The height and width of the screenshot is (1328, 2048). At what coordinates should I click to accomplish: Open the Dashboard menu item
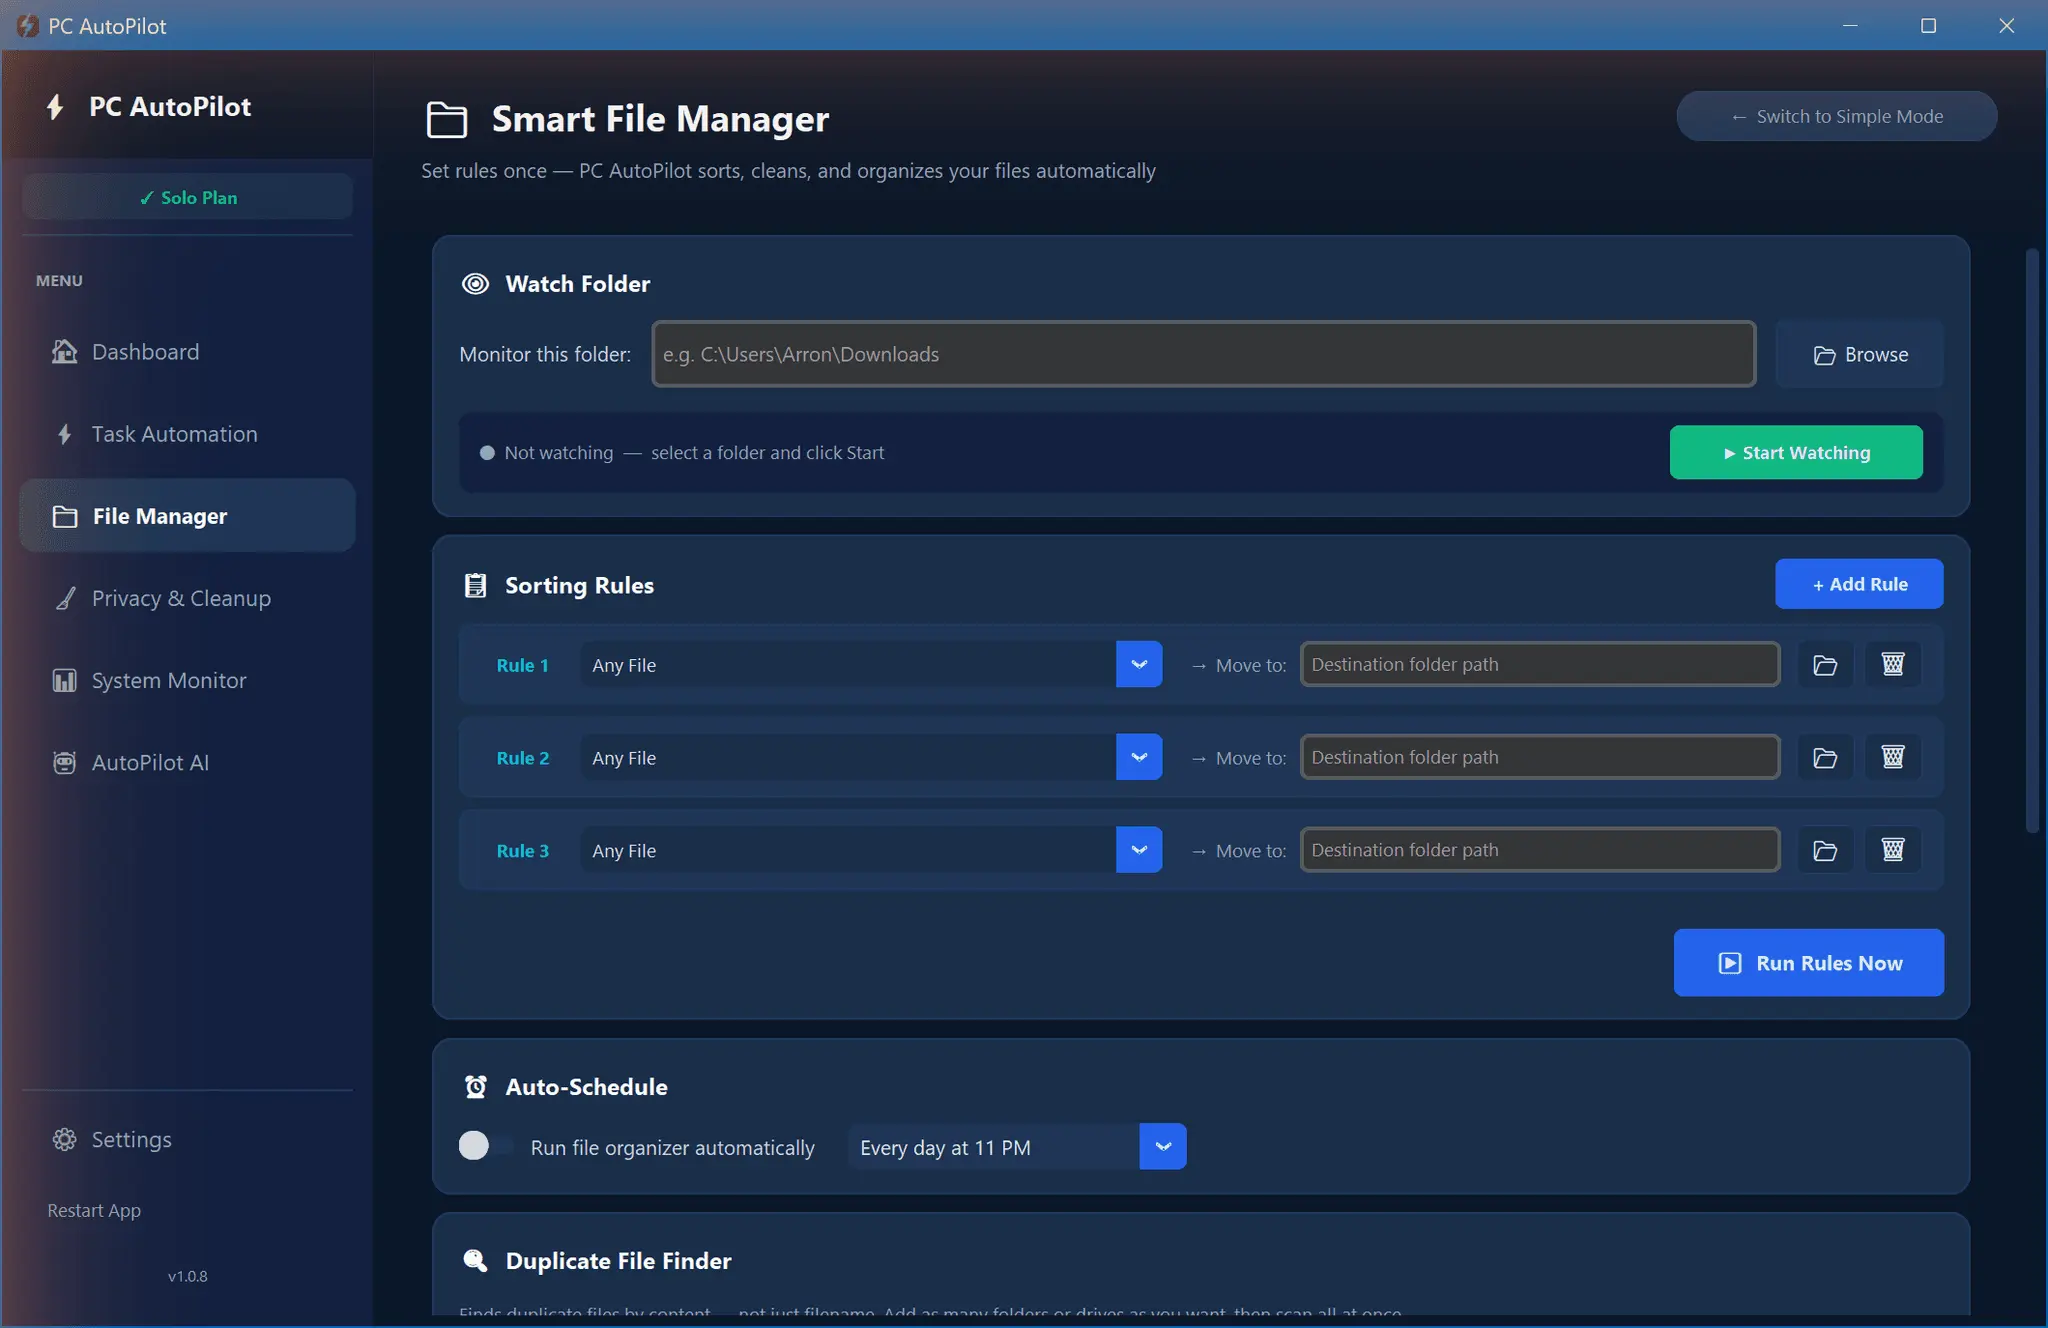187,352
